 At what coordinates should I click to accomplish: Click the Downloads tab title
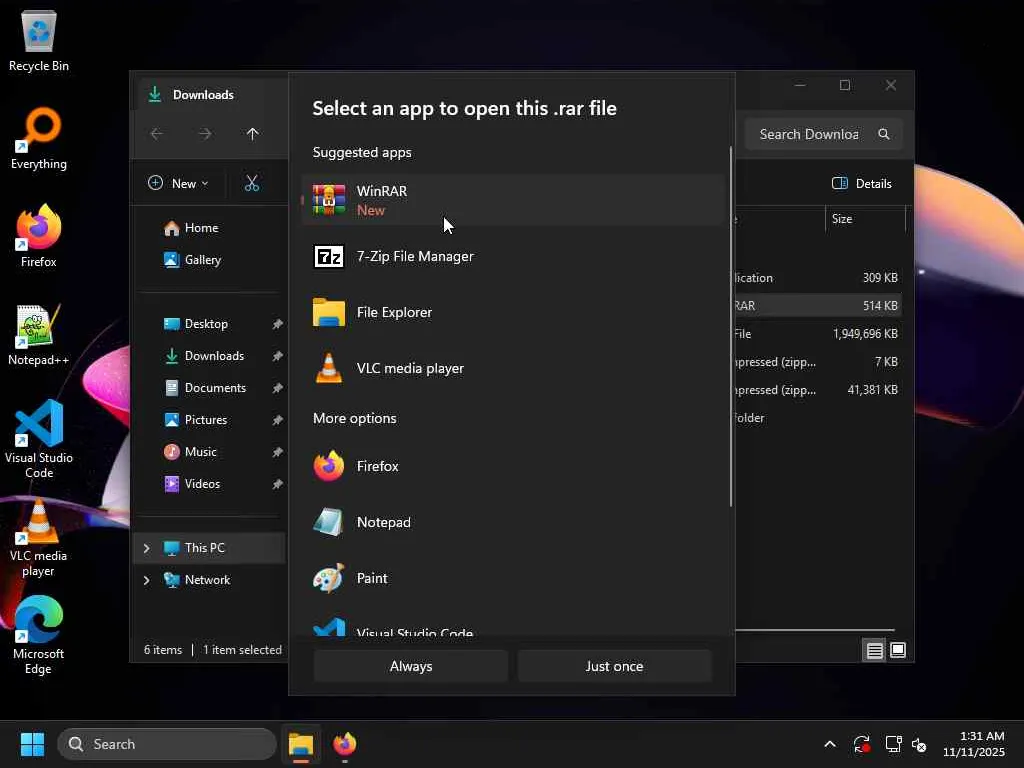203,95
